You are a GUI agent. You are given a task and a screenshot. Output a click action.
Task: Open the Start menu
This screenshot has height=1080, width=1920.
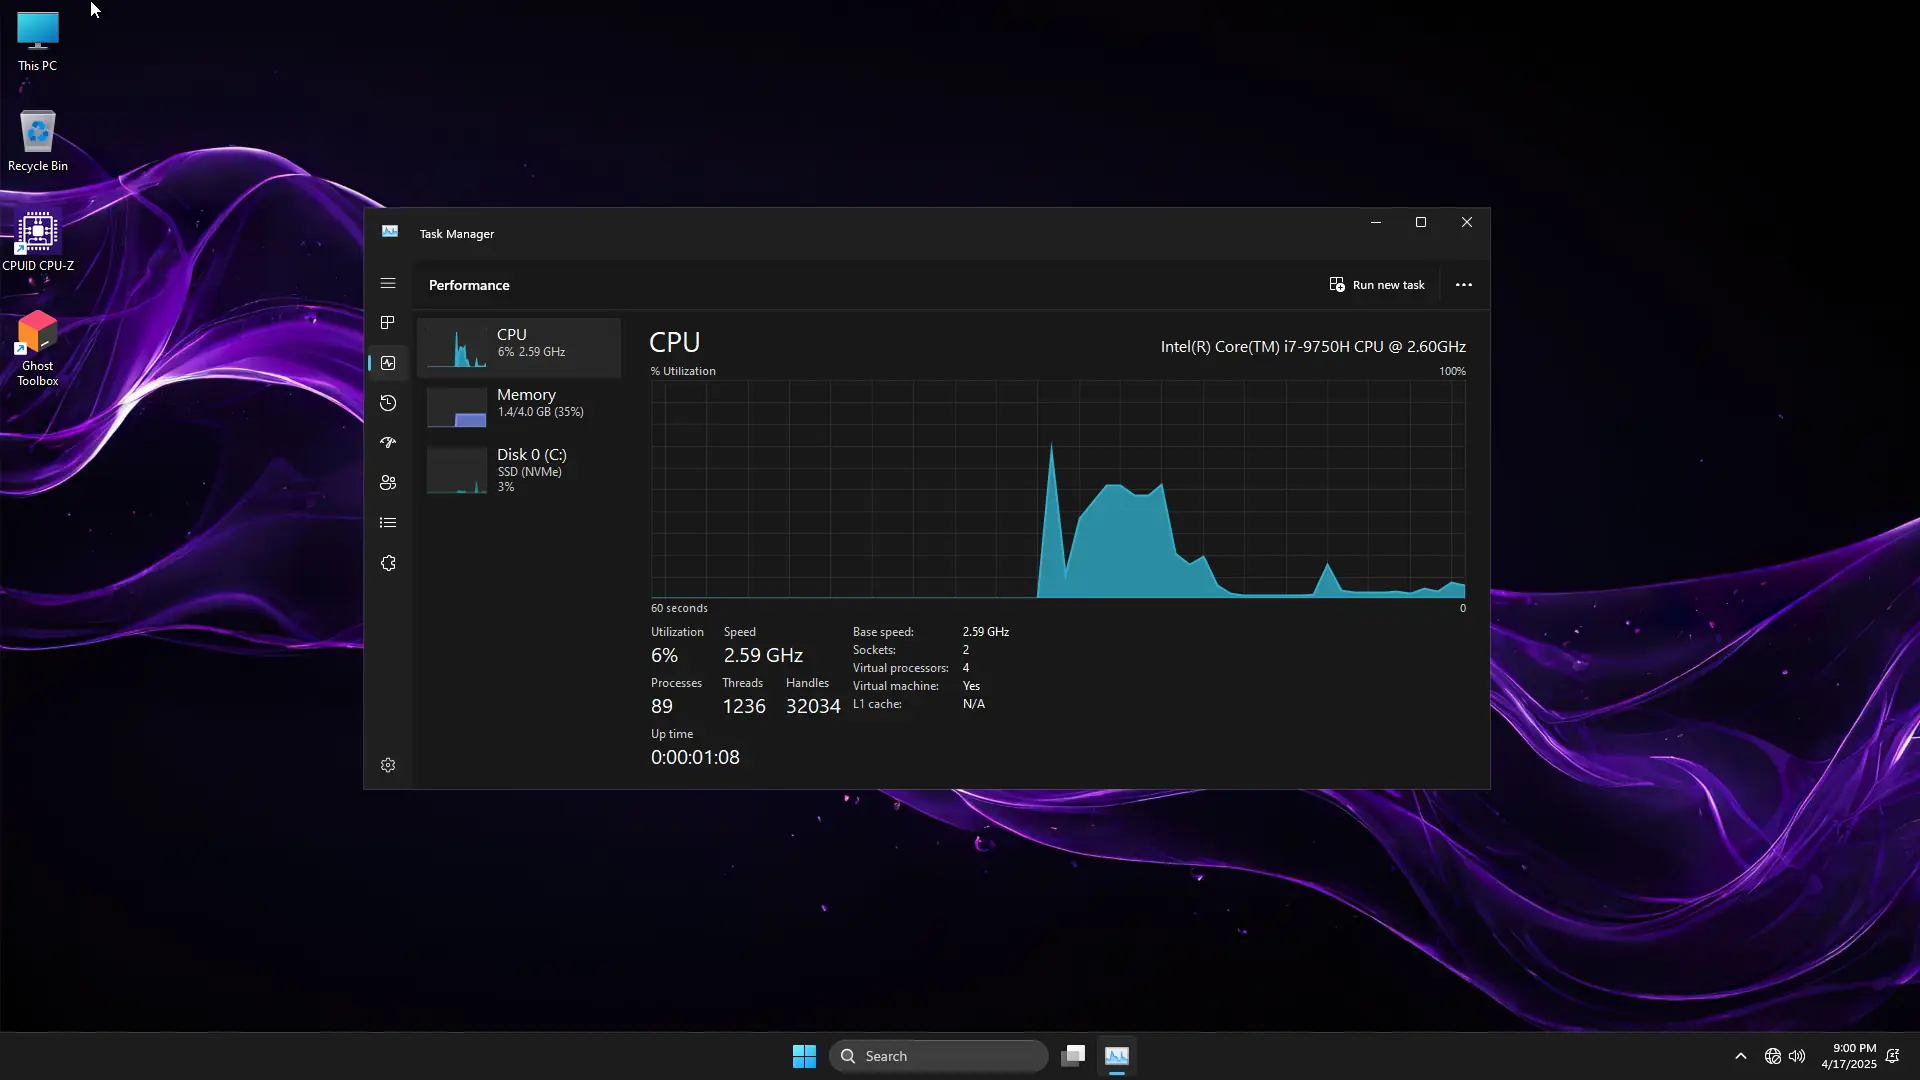click(804, 1055)
